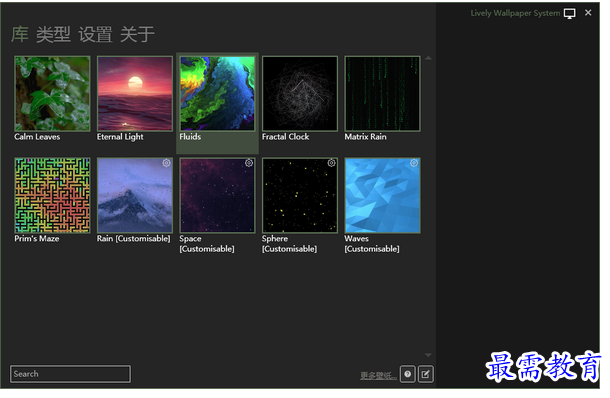Open the 关于 about tab
The image size is (610, 398).
(x=137, y=34)
